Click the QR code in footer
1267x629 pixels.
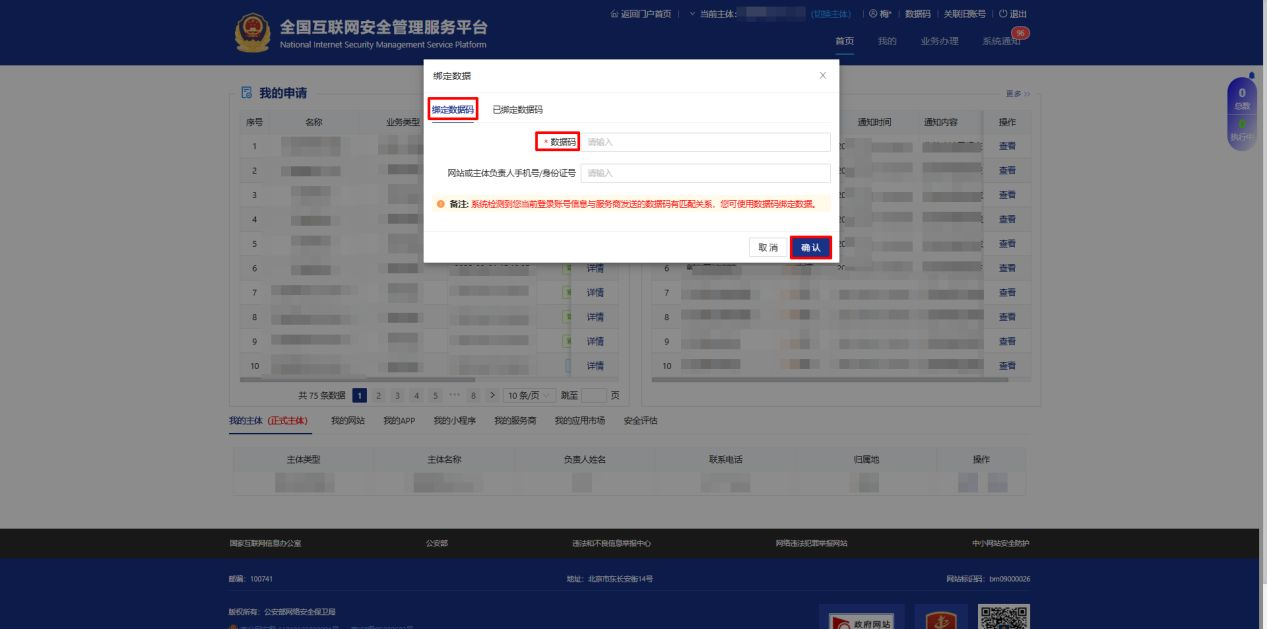tap(1004, 616)
